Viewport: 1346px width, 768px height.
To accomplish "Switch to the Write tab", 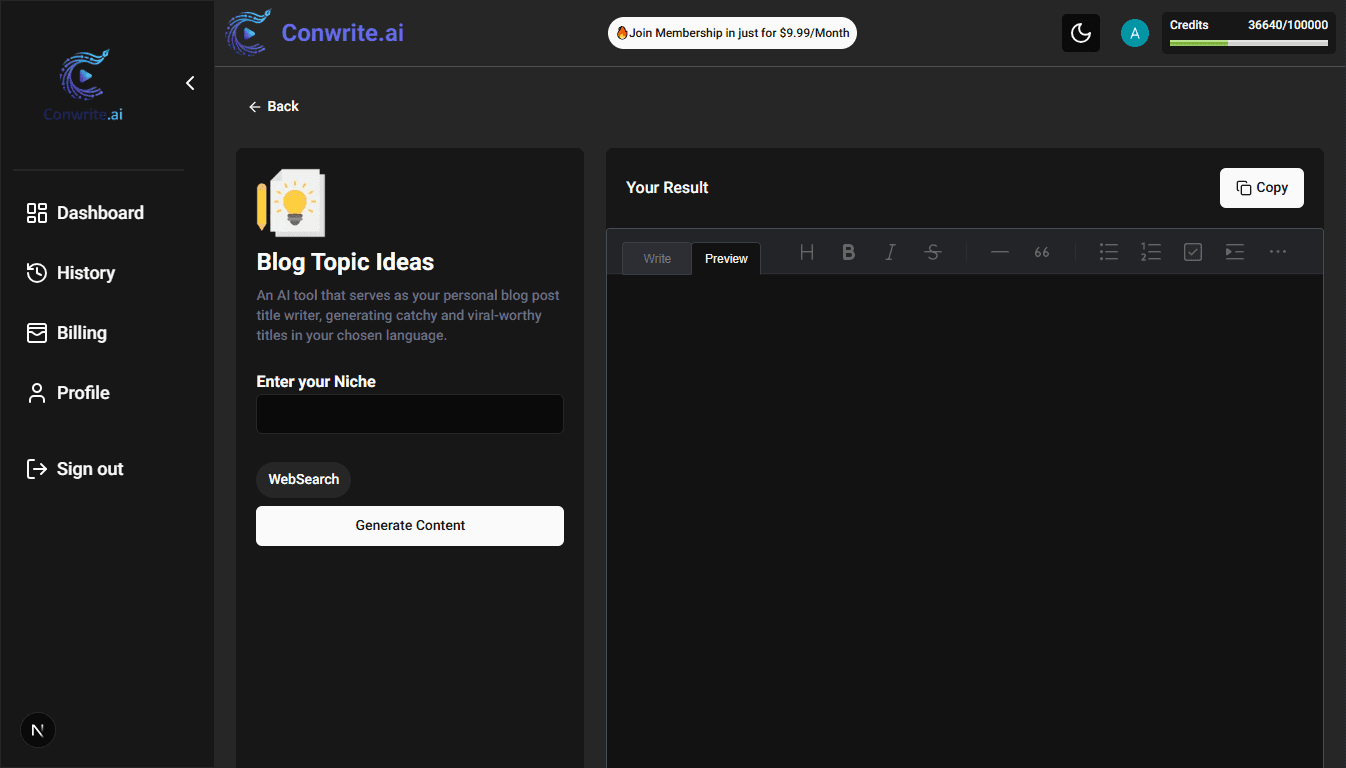I will click(x=656, y=258).
